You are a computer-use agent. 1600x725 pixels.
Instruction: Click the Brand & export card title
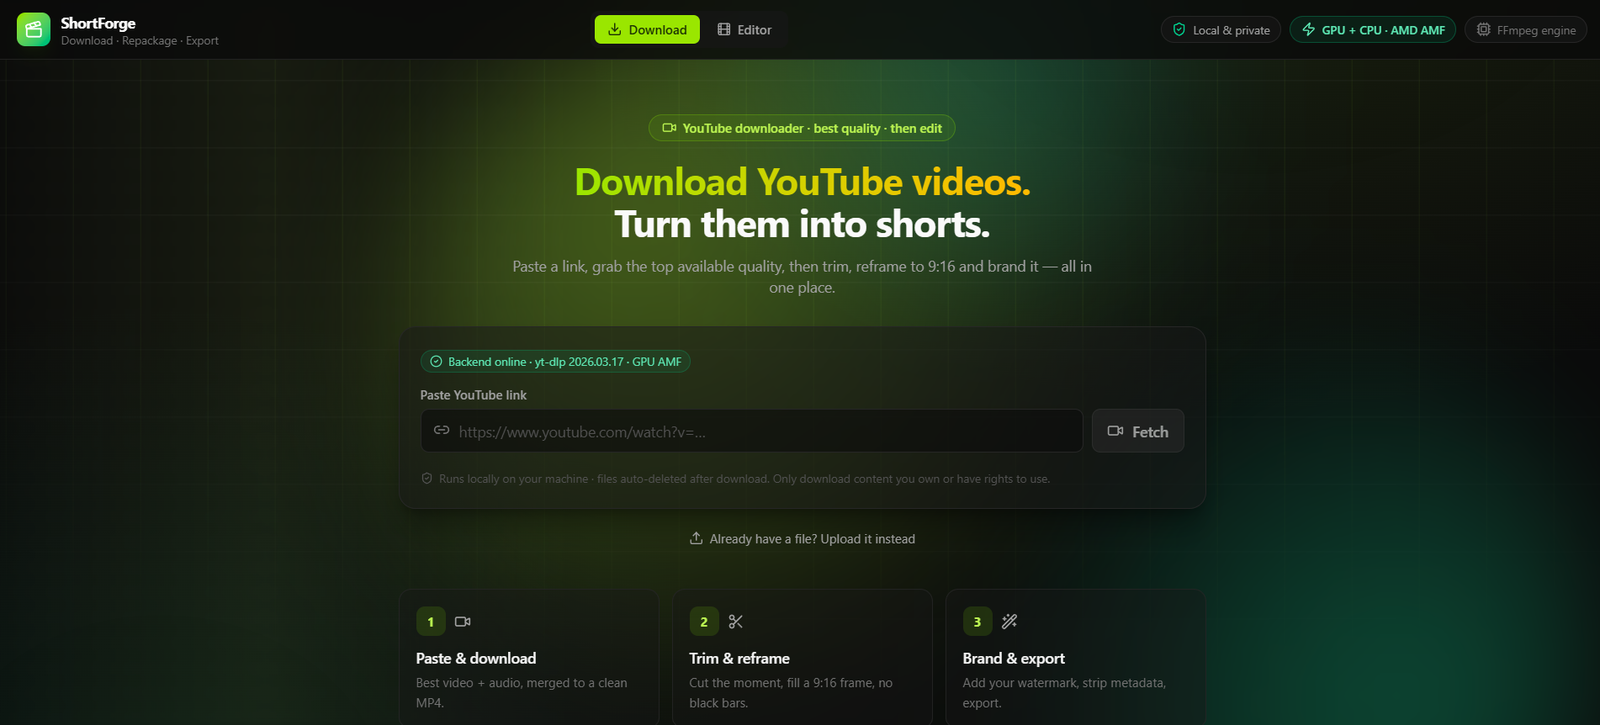pyautogui.click(x=1013, y=658)
